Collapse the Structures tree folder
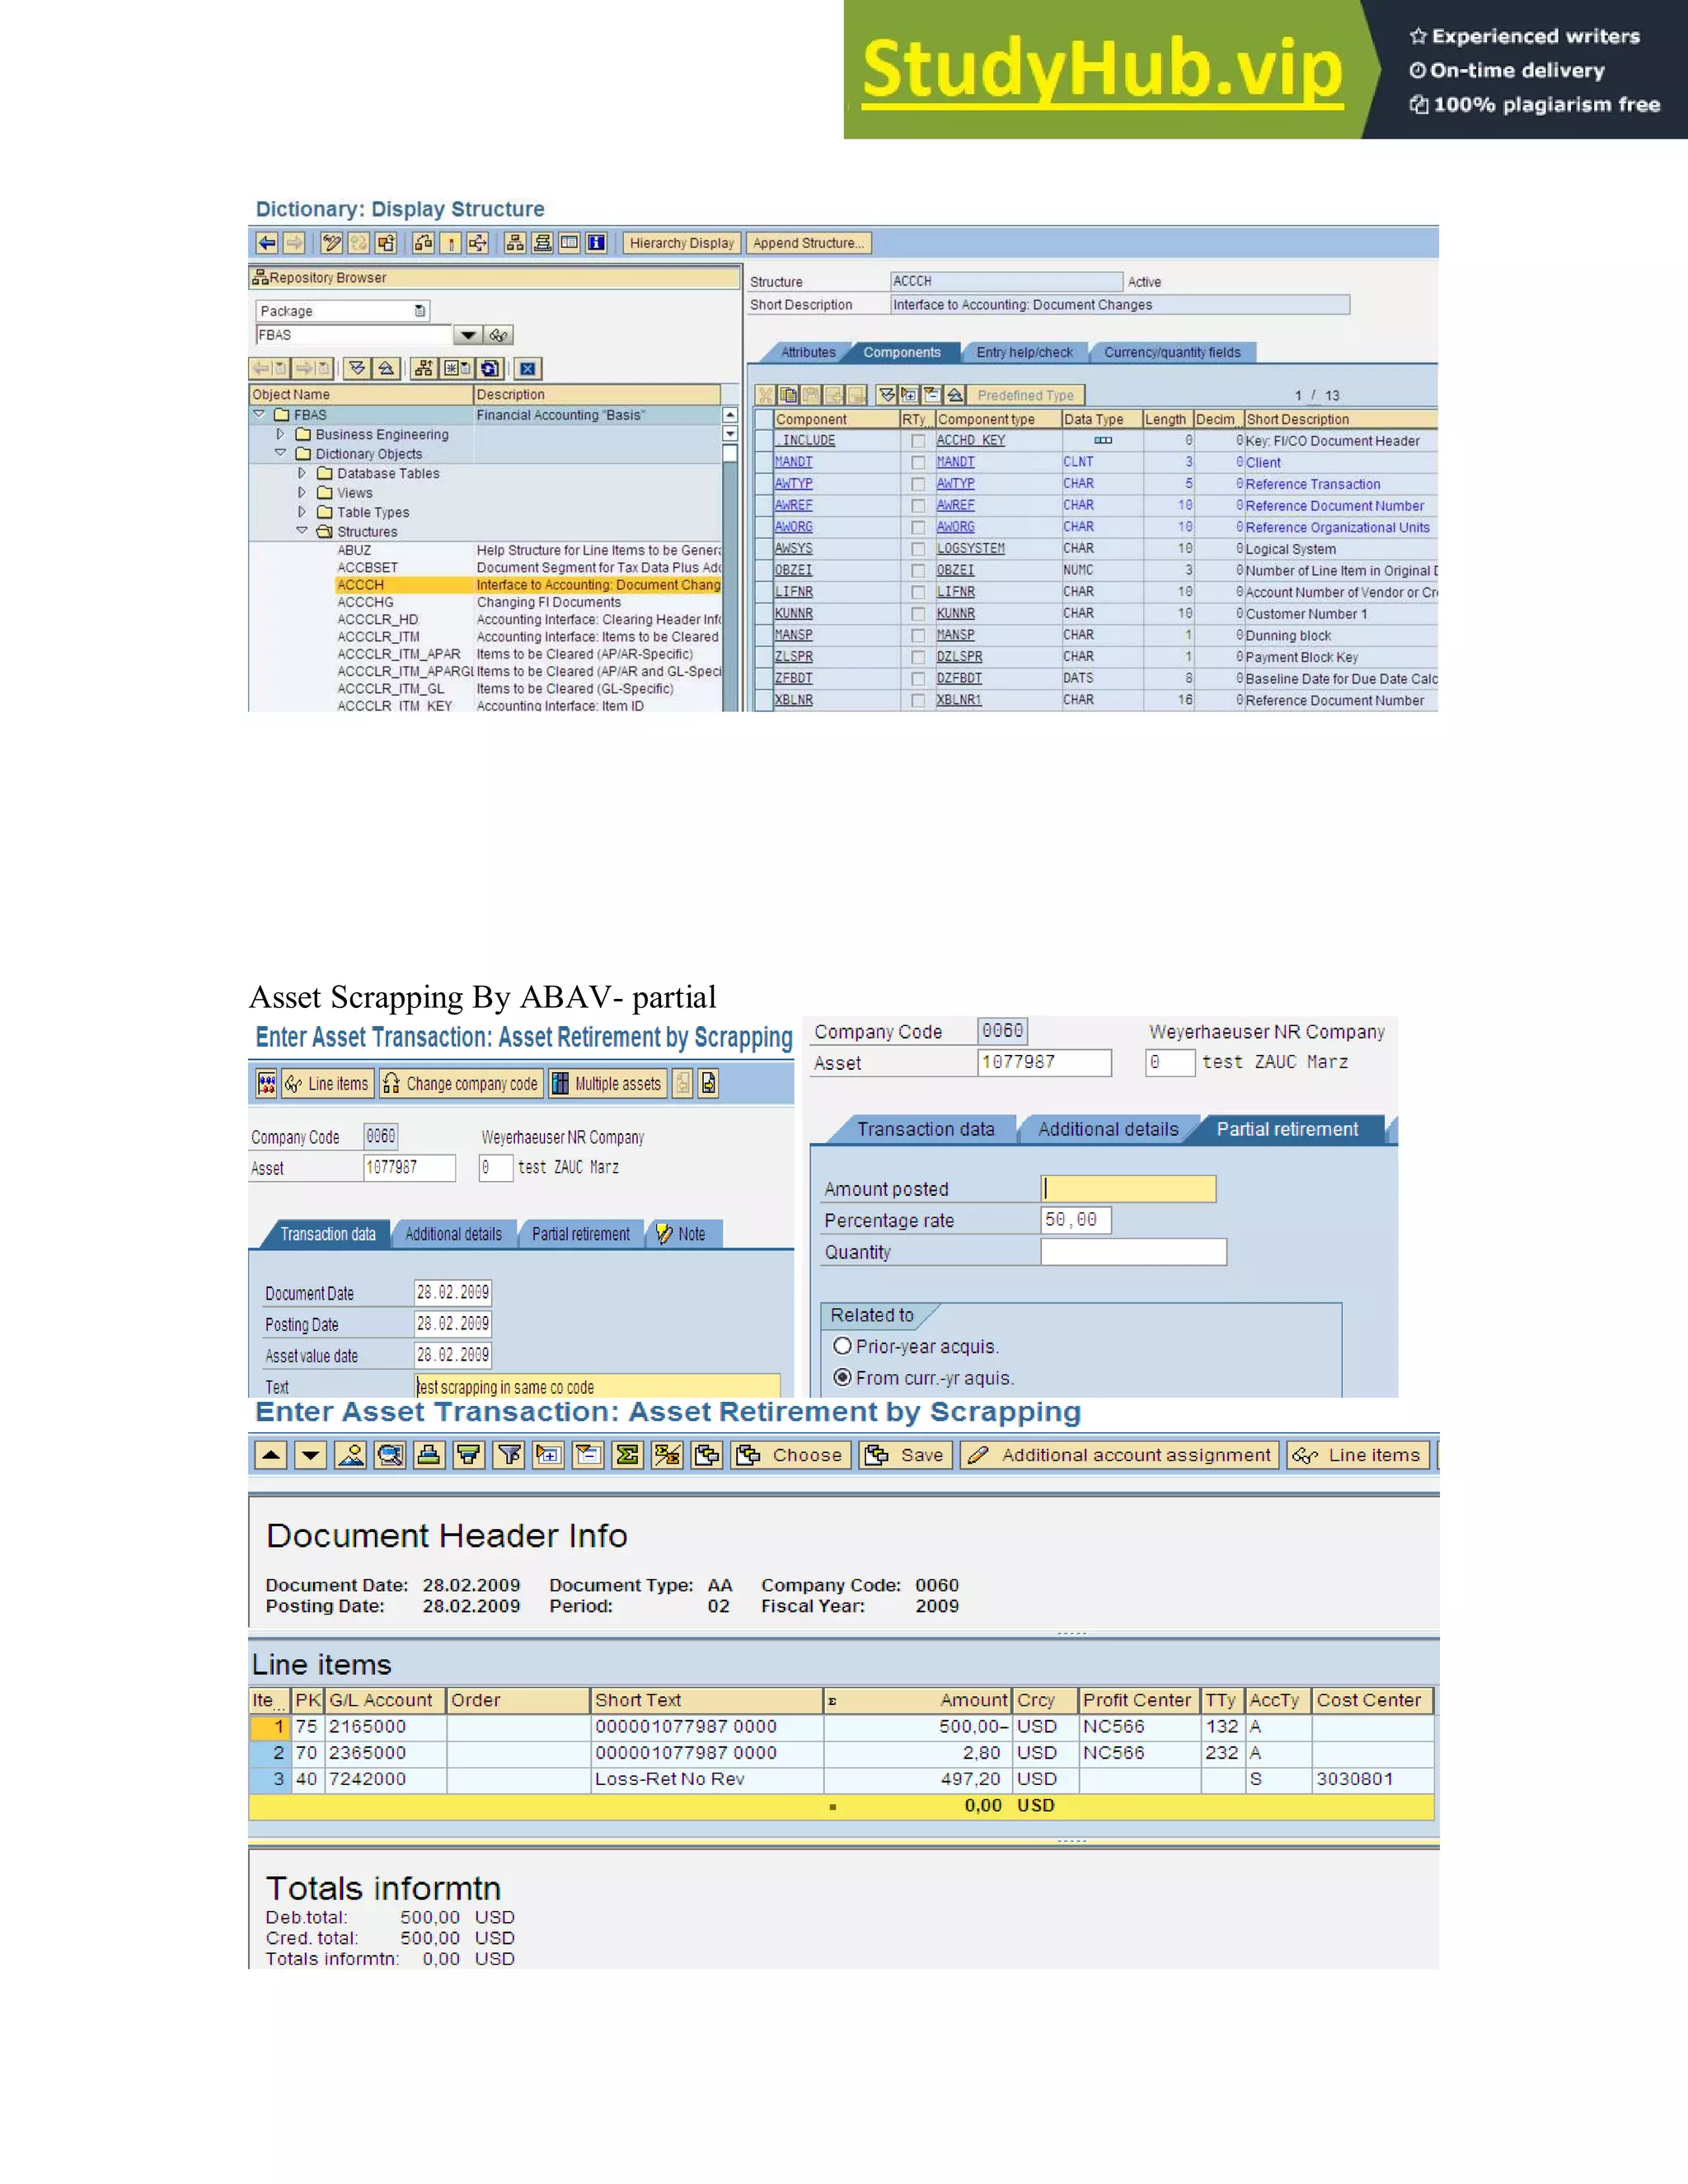1688x2184 pixels. [302, 531]
